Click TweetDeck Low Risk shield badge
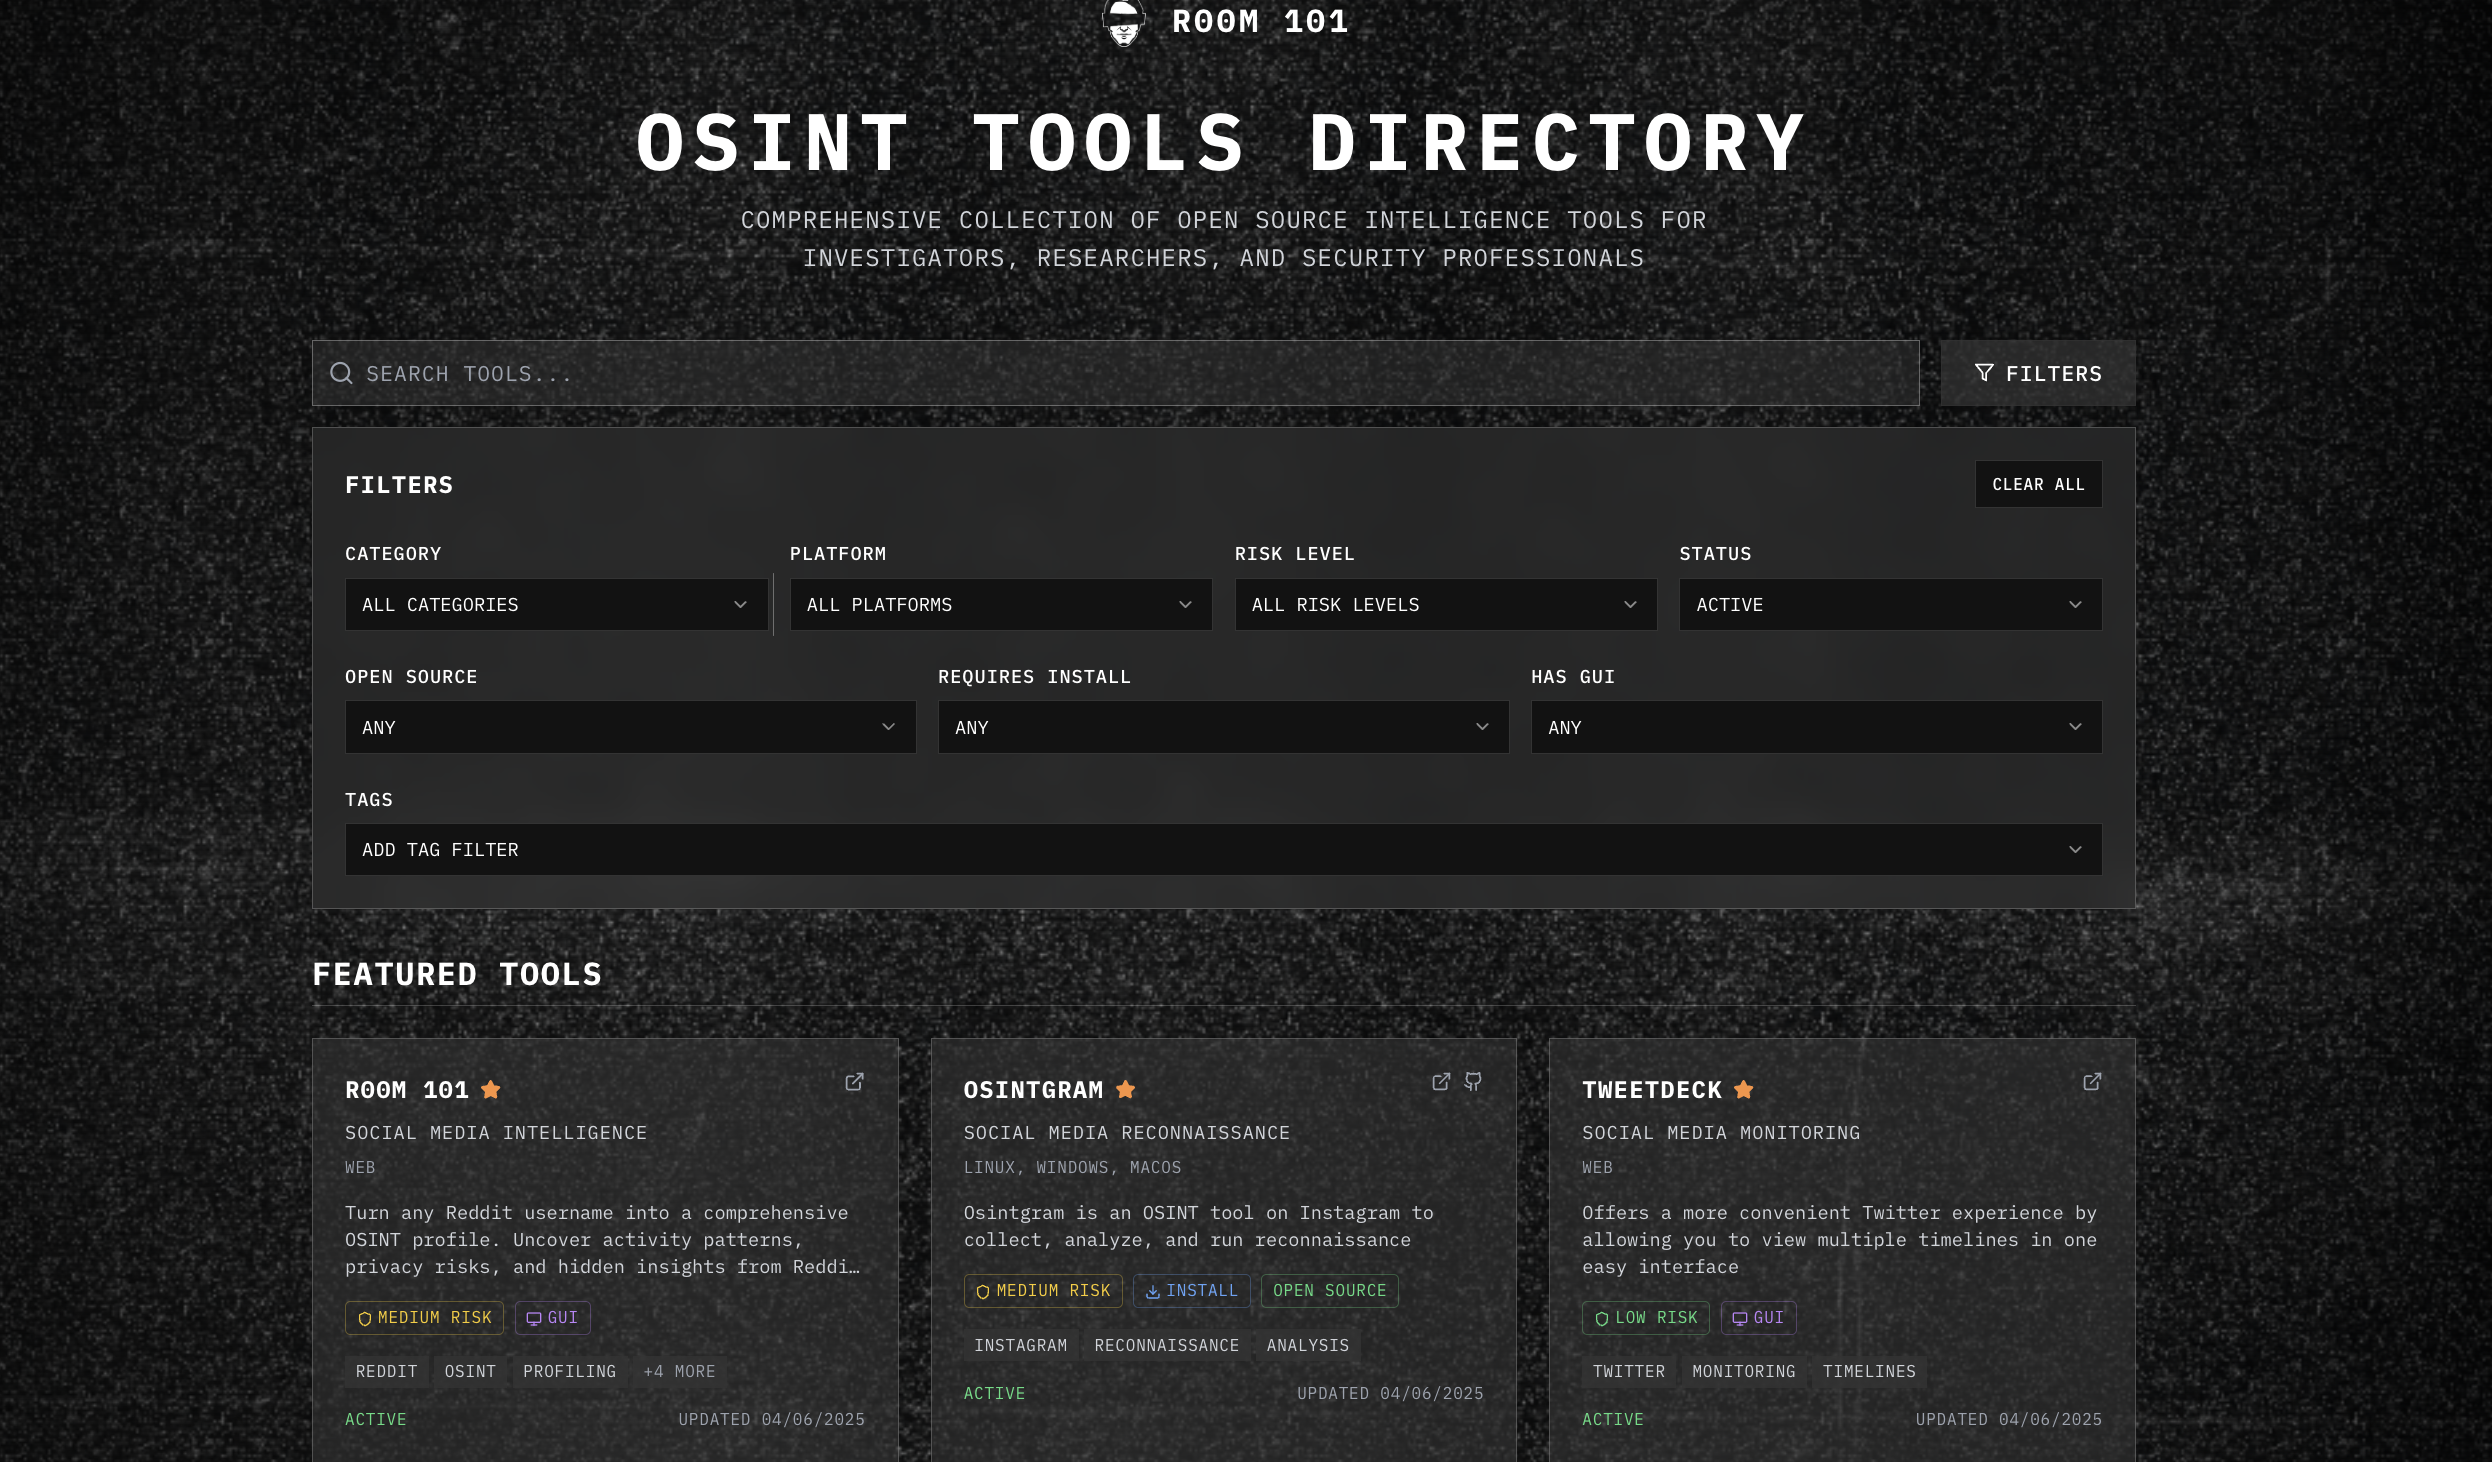Viewport: 2492px width, 1462px height. click(1646, 1318)
